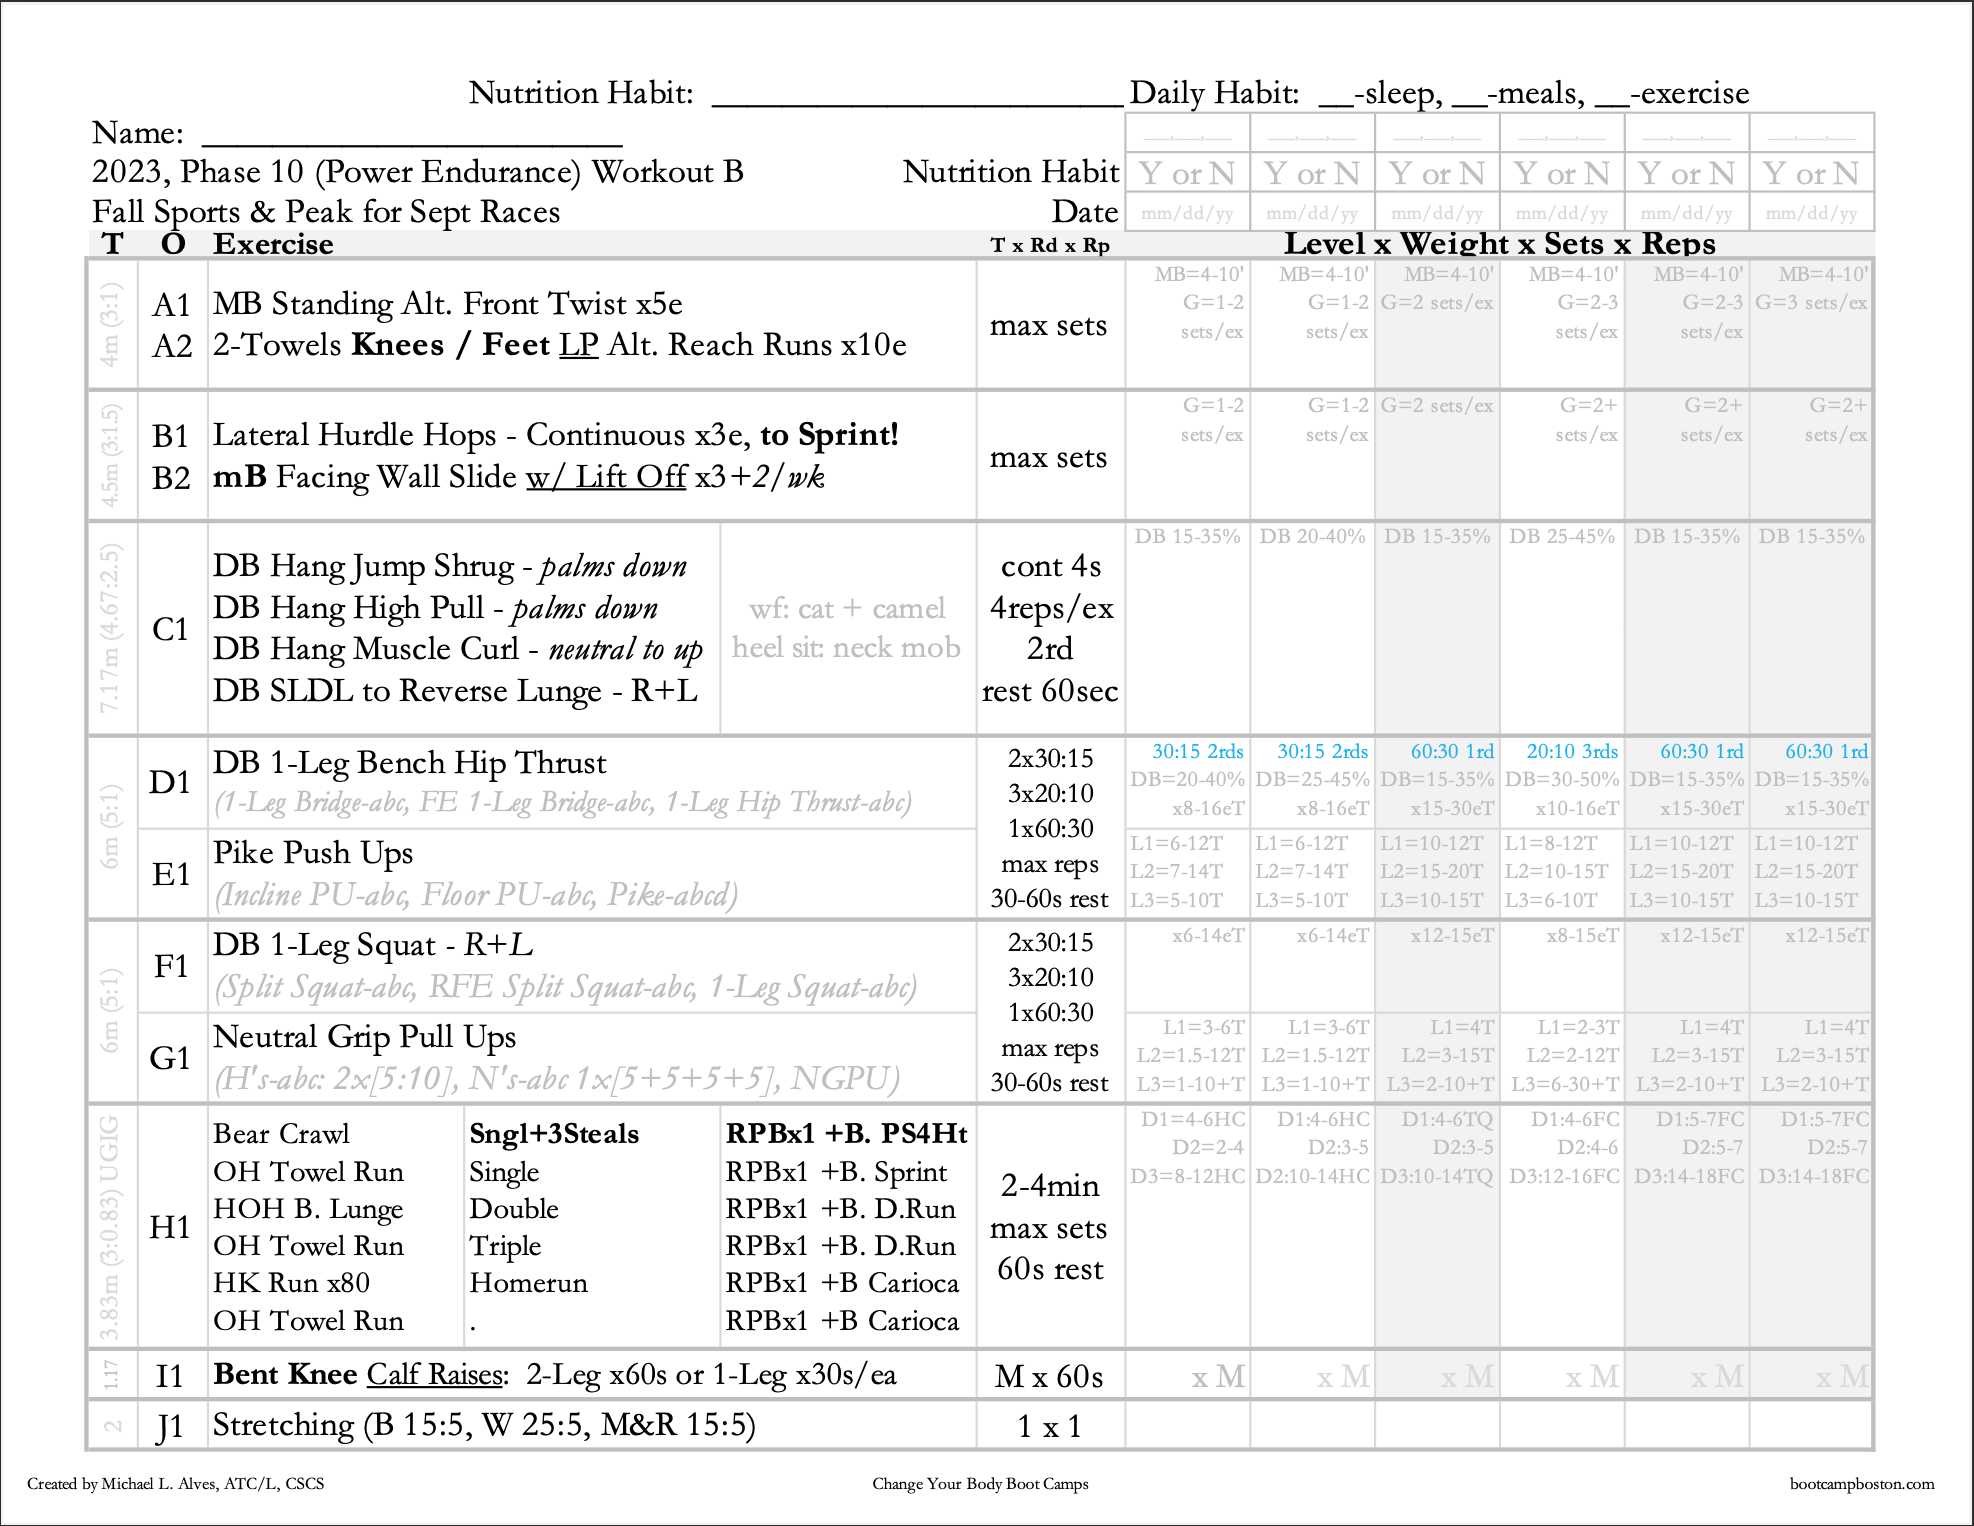This screenshot has height=1526, width=1974.
Task: Click the 'G=3 sets/ex' cell
Action: coord(1811,302)
